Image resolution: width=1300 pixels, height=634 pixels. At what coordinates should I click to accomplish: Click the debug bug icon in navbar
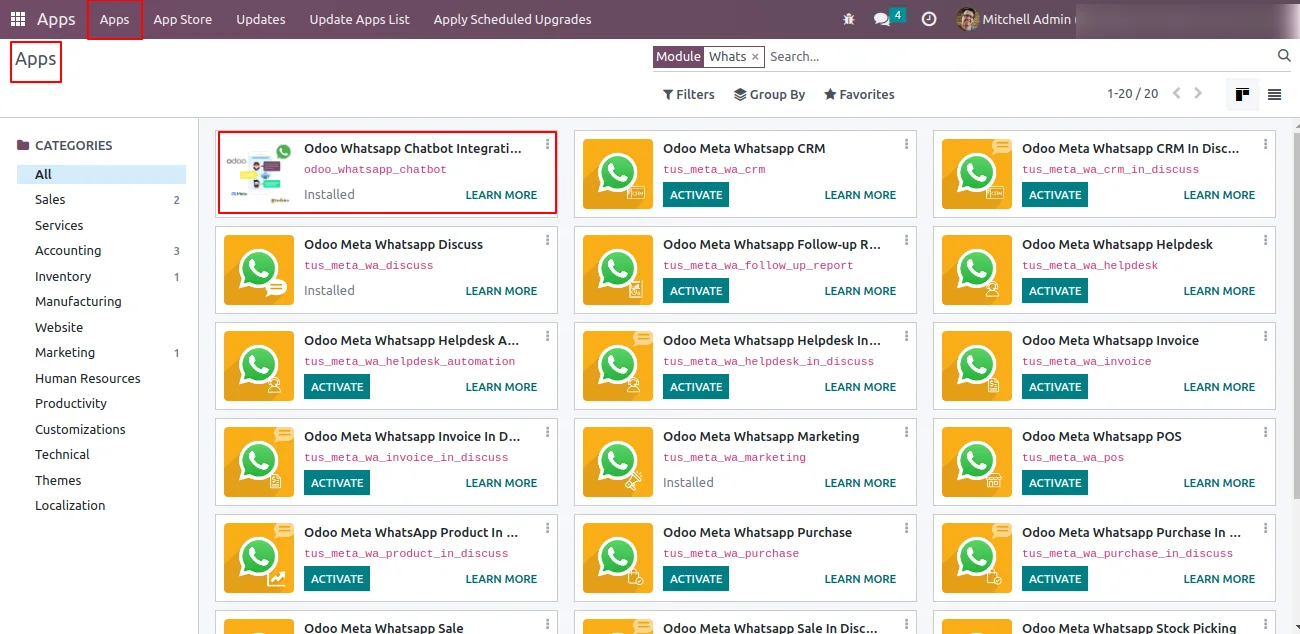(x=849, y=19)
